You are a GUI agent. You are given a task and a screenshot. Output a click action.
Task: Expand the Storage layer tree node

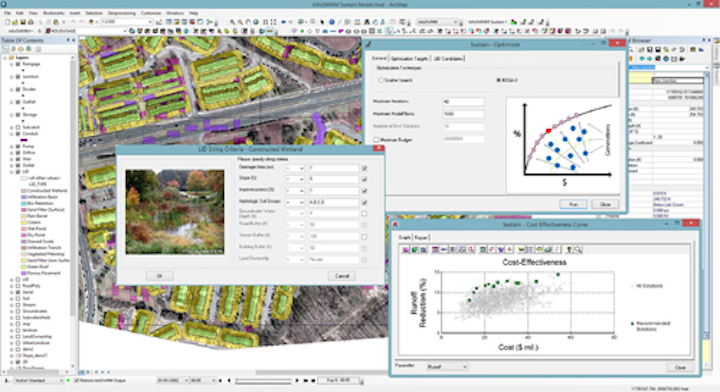(x=11, y=115)
